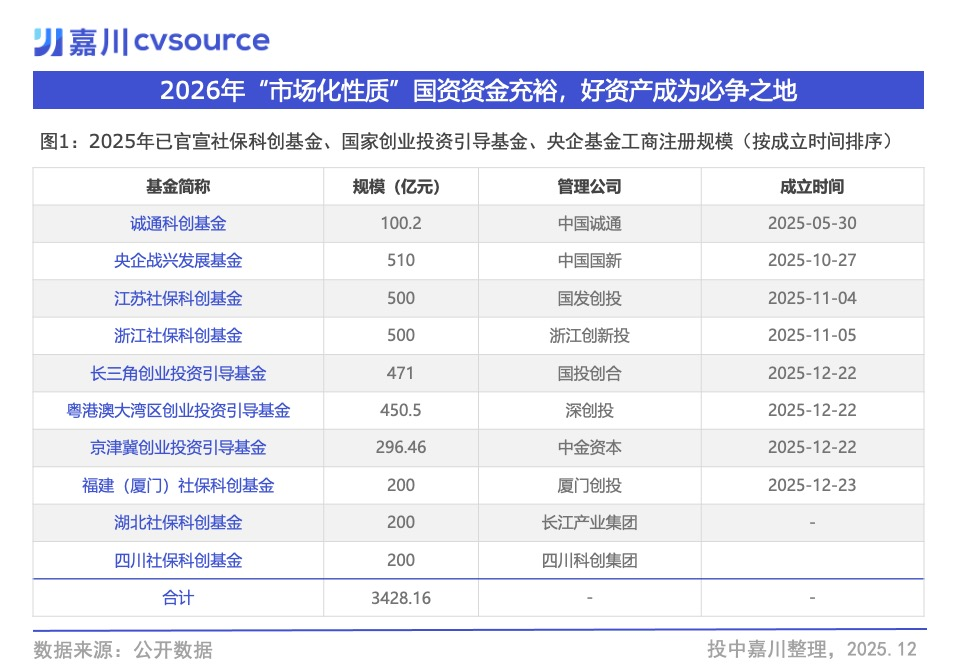The image size is (960, 669).
Task: Open the 央企战兴发展基金 link
Action: coord(178,261)
